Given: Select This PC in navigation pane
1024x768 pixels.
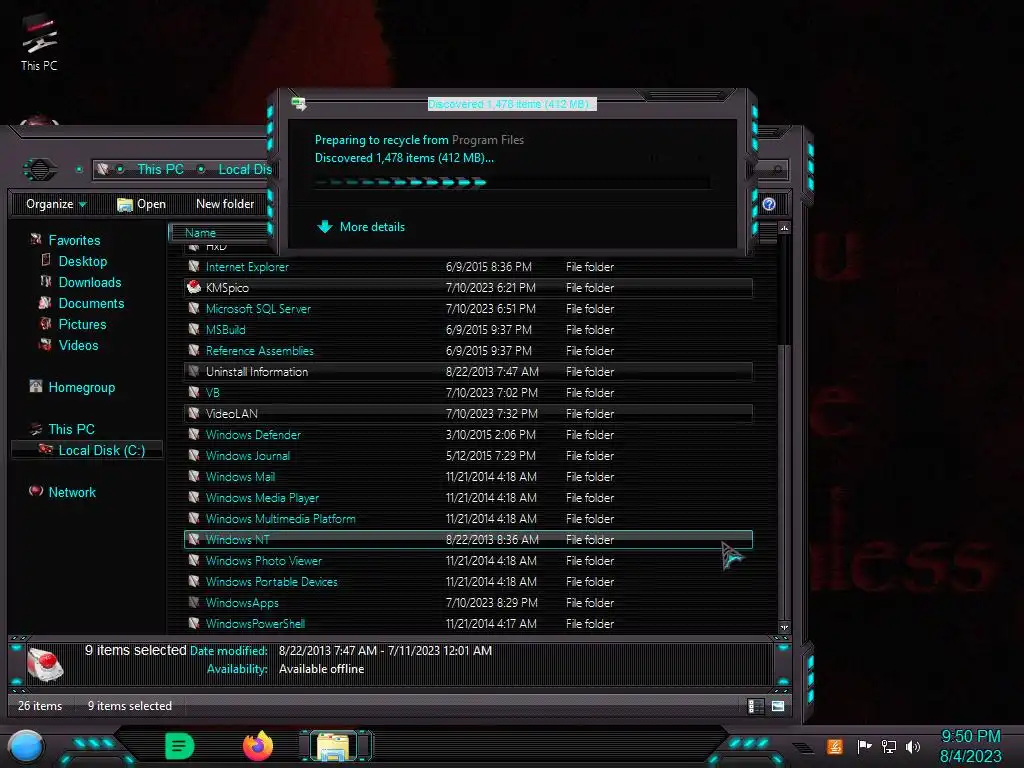Looking at the screenshot, I should pyautogui.click(x=72, y=429).
